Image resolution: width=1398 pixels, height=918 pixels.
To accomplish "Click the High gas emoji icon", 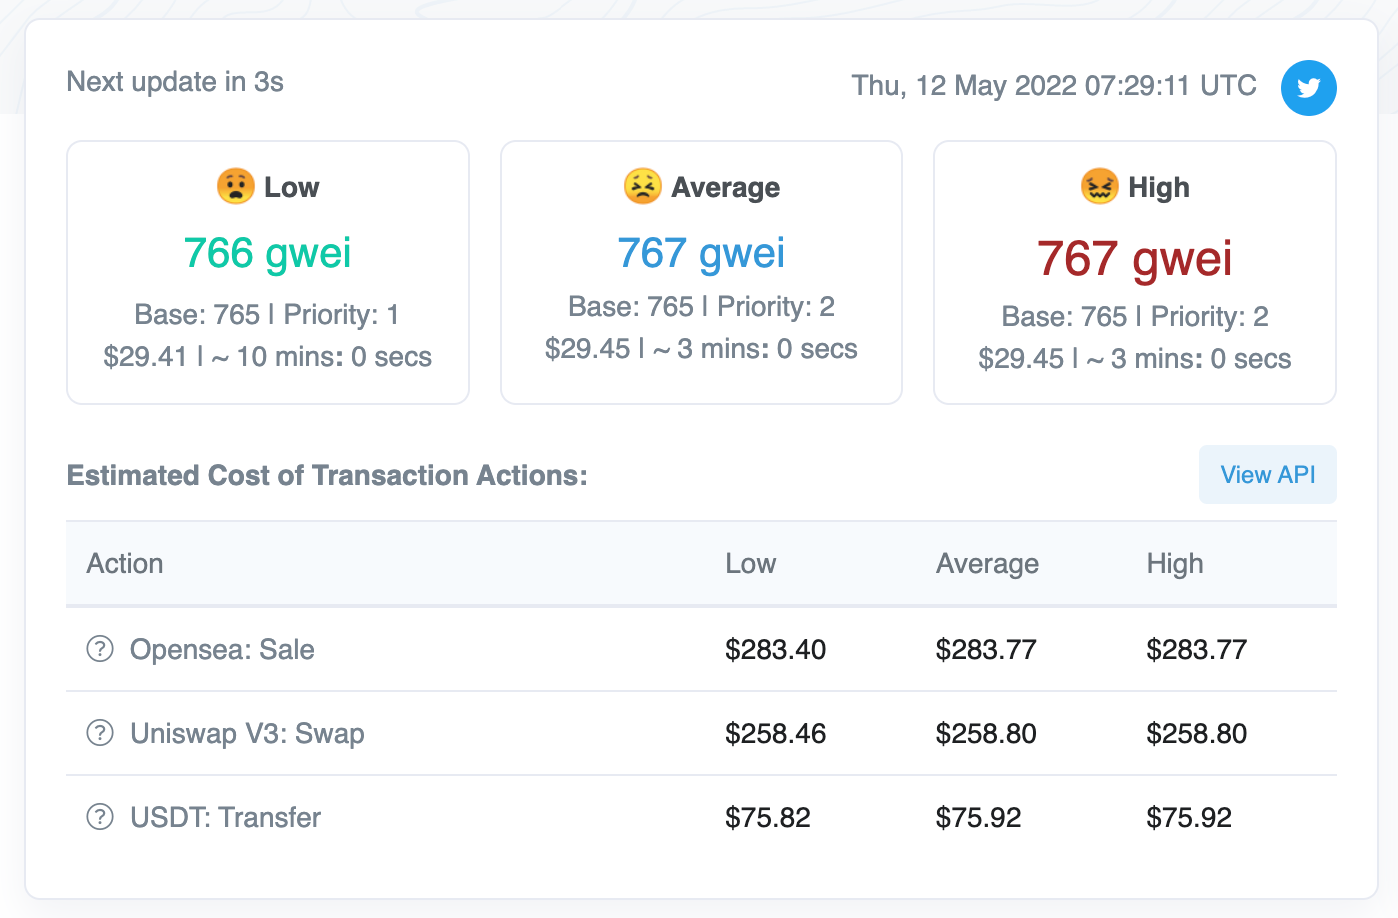I will click(x=1099, y=186).
